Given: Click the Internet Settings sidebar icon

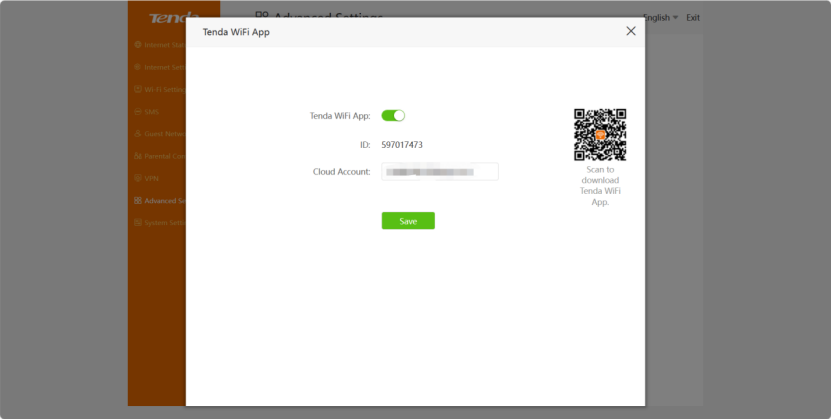Looking at the screenshot, I should coord(137,67).
